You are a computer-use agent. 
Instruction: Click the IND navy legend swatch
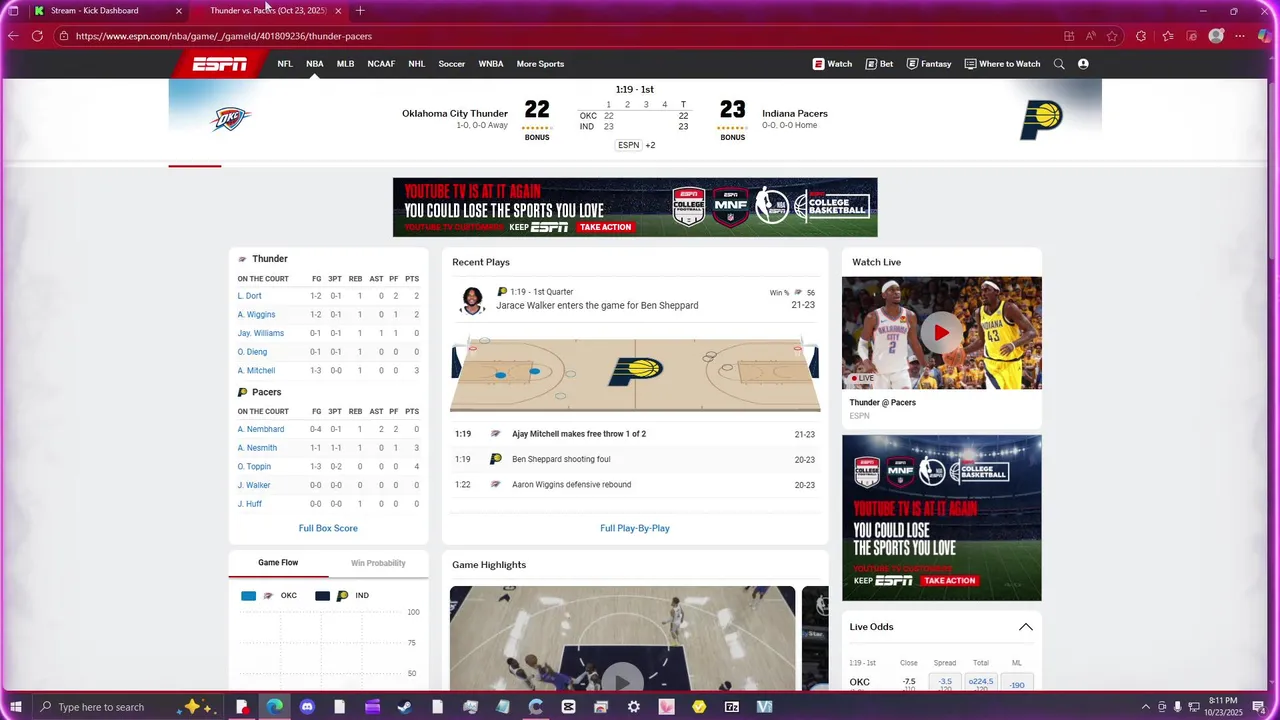322,596
